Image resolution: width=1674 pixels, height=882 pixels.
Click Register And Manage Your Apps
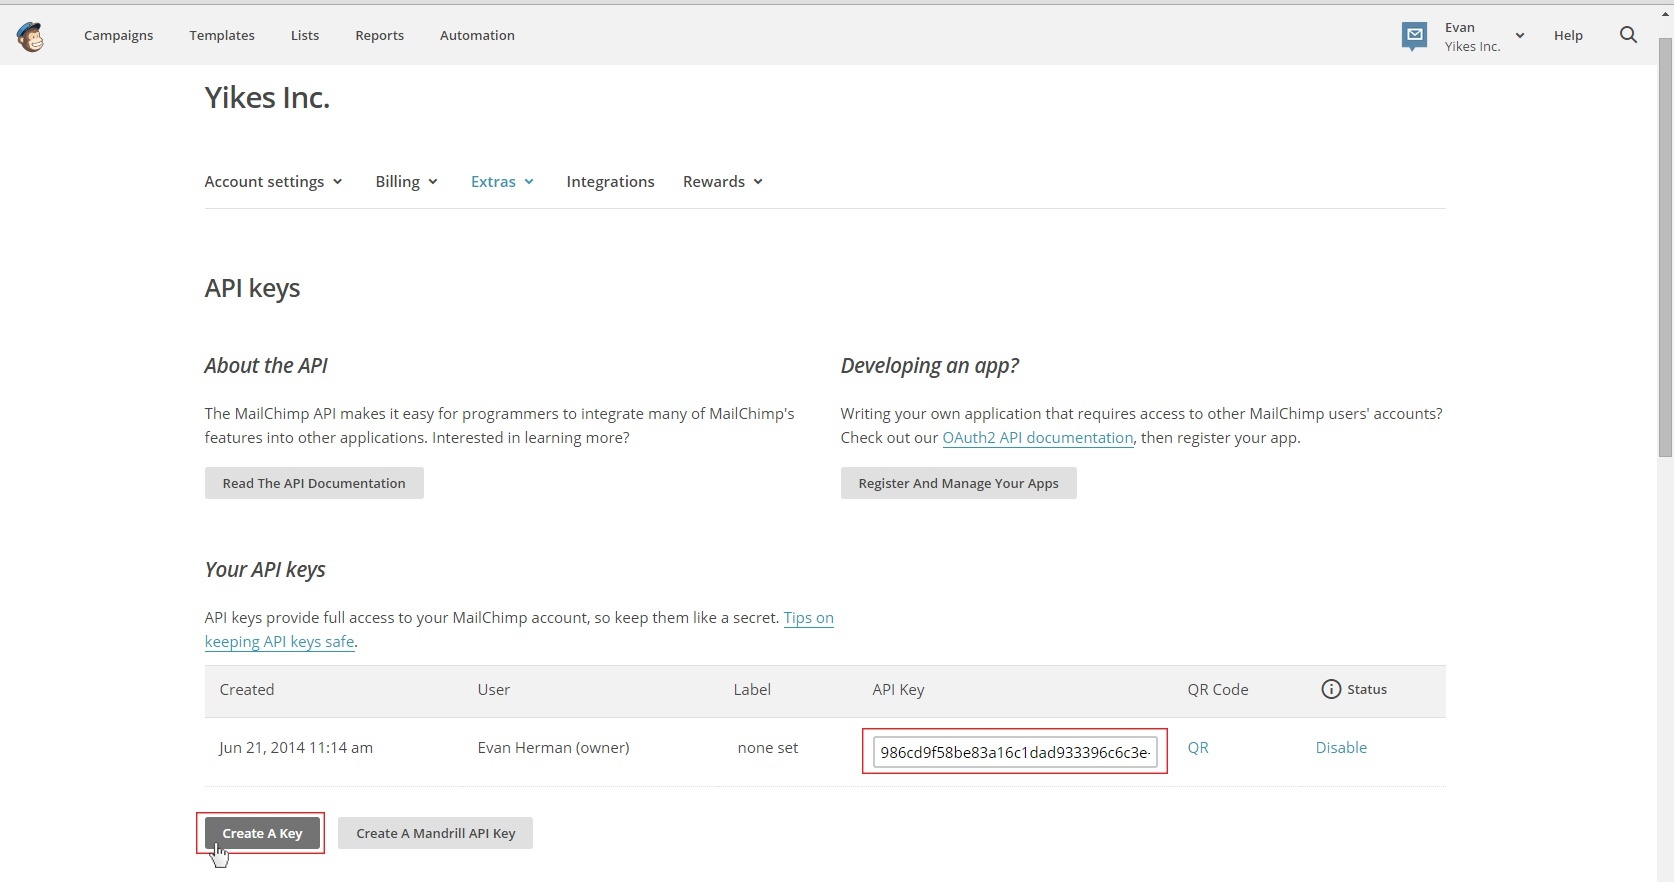click(958, 483)
